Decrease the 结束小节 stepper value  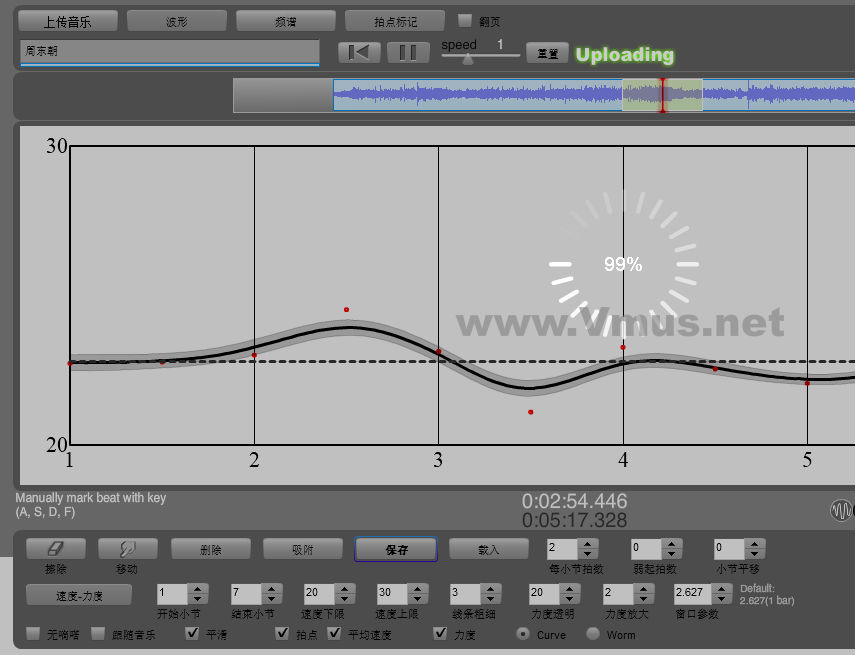tap(270, 598)
